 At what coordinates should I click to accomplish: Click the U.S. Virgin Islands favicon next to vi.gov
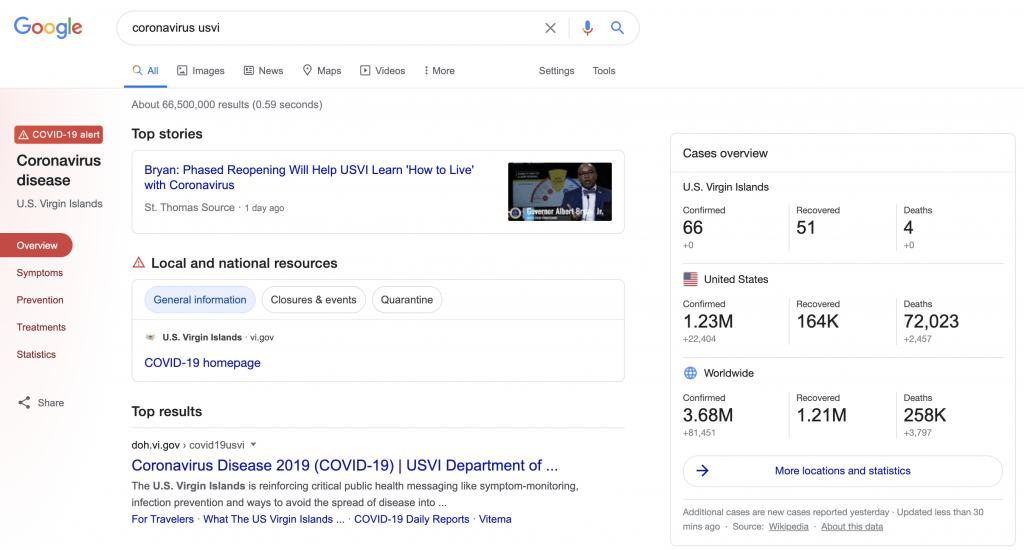pyautogui.click(x=150, y=337)
